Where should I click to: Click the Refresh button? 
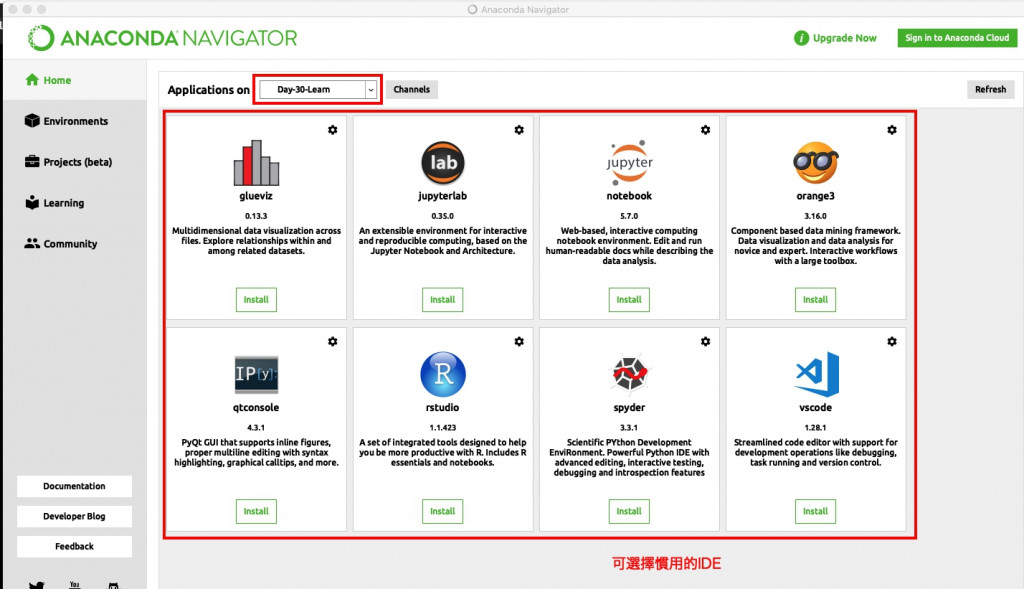tap(990, 89)
